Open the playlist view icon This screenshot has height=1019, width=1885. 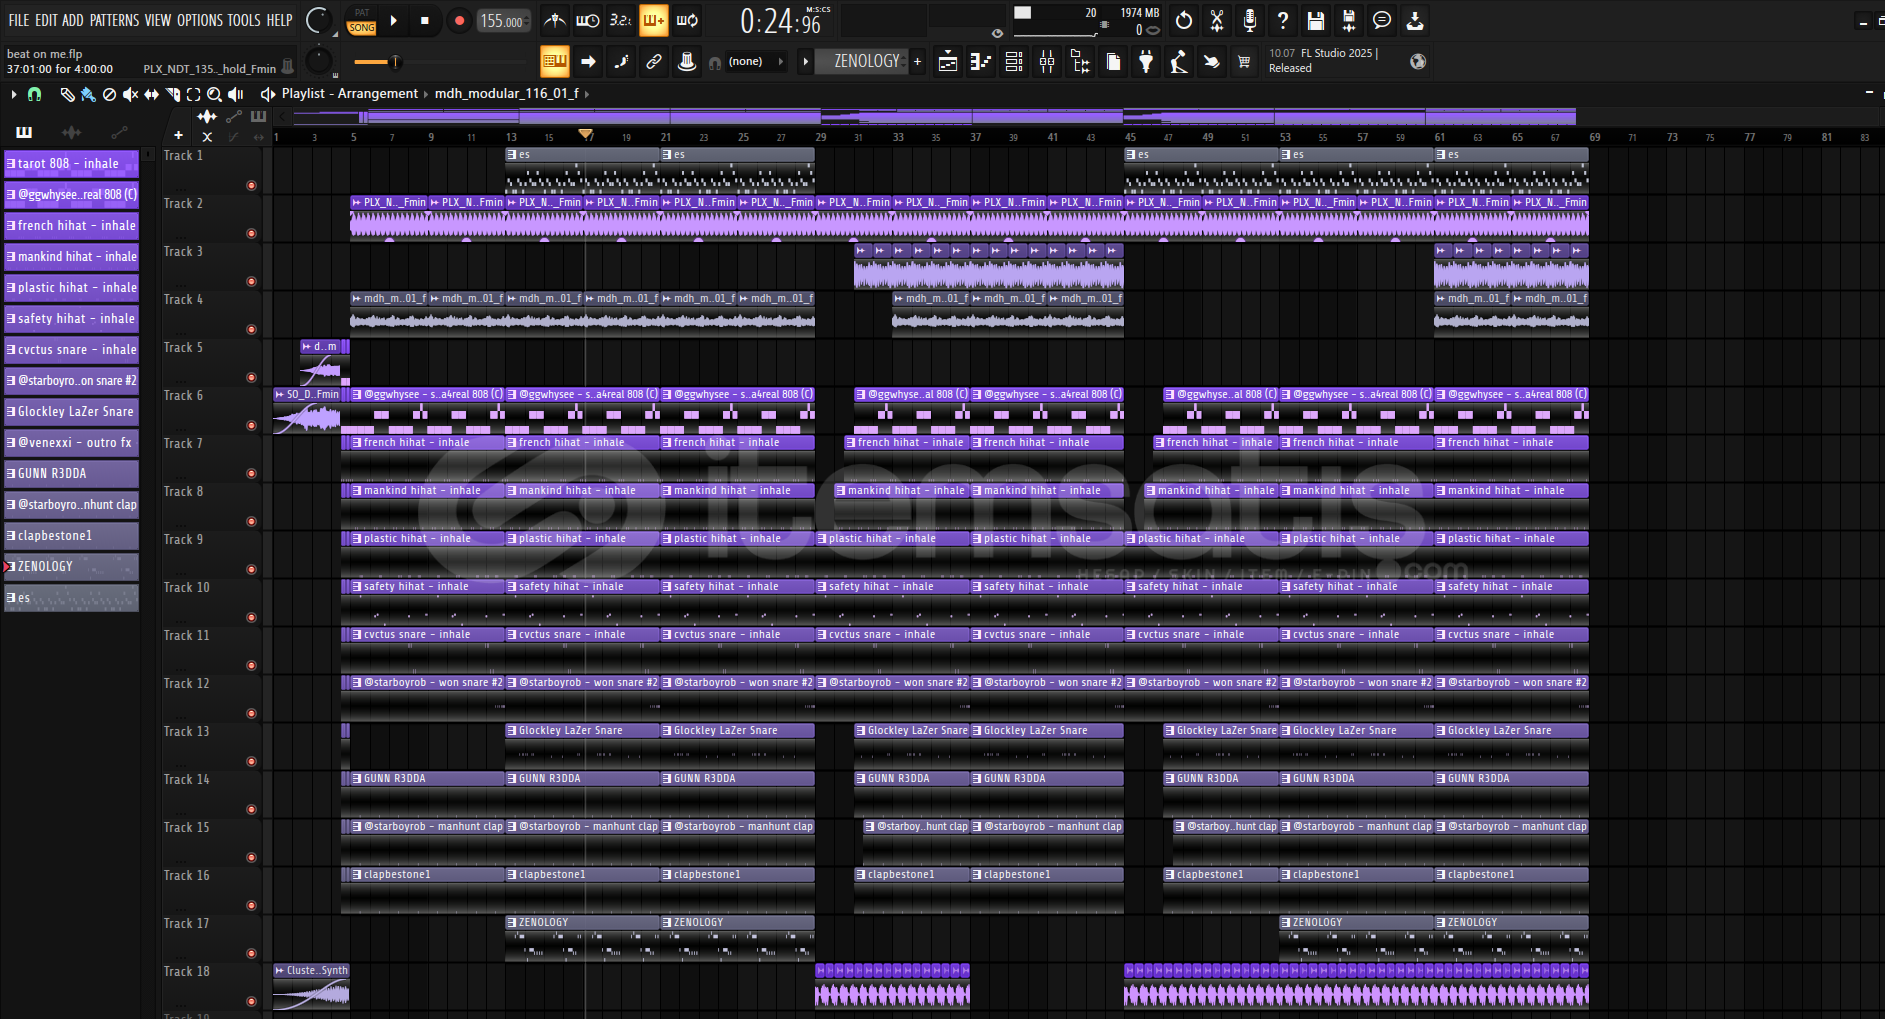tap(948, 62)
